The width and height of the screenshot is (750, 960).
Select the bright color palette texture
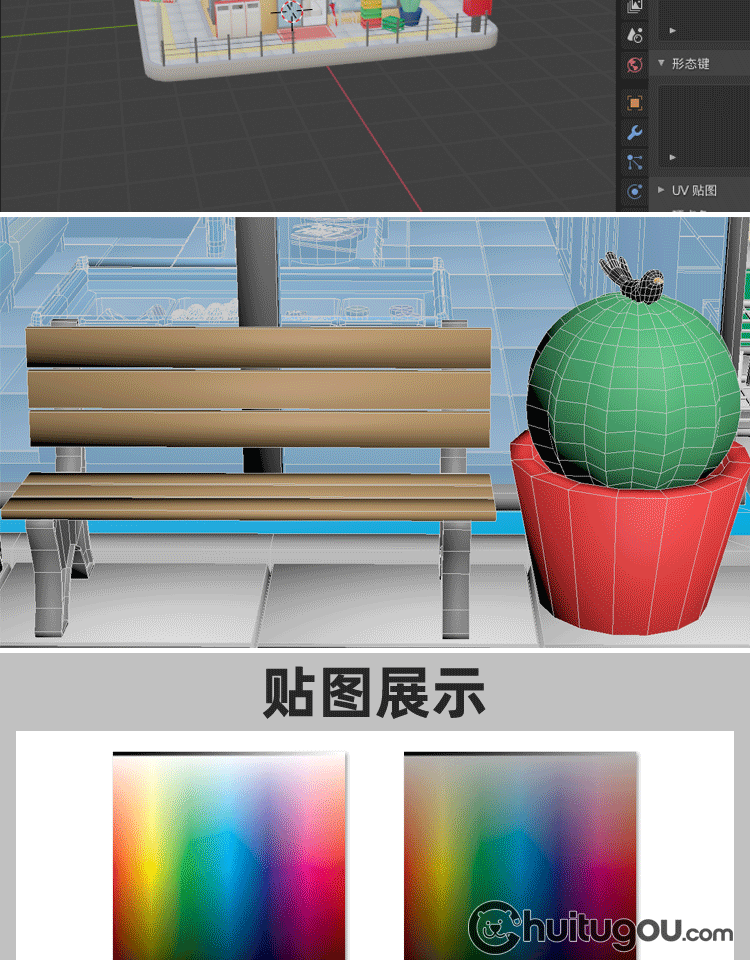pos(229,856)
